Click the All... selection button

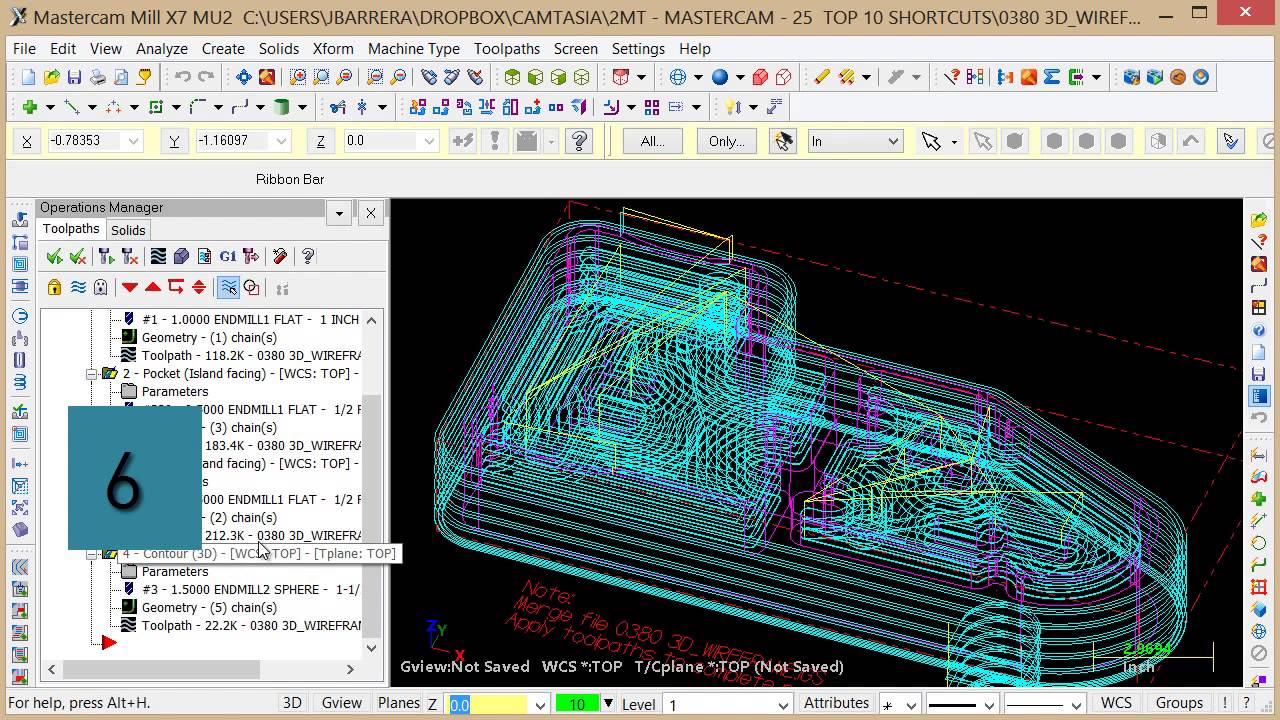[x=652, y=141]
